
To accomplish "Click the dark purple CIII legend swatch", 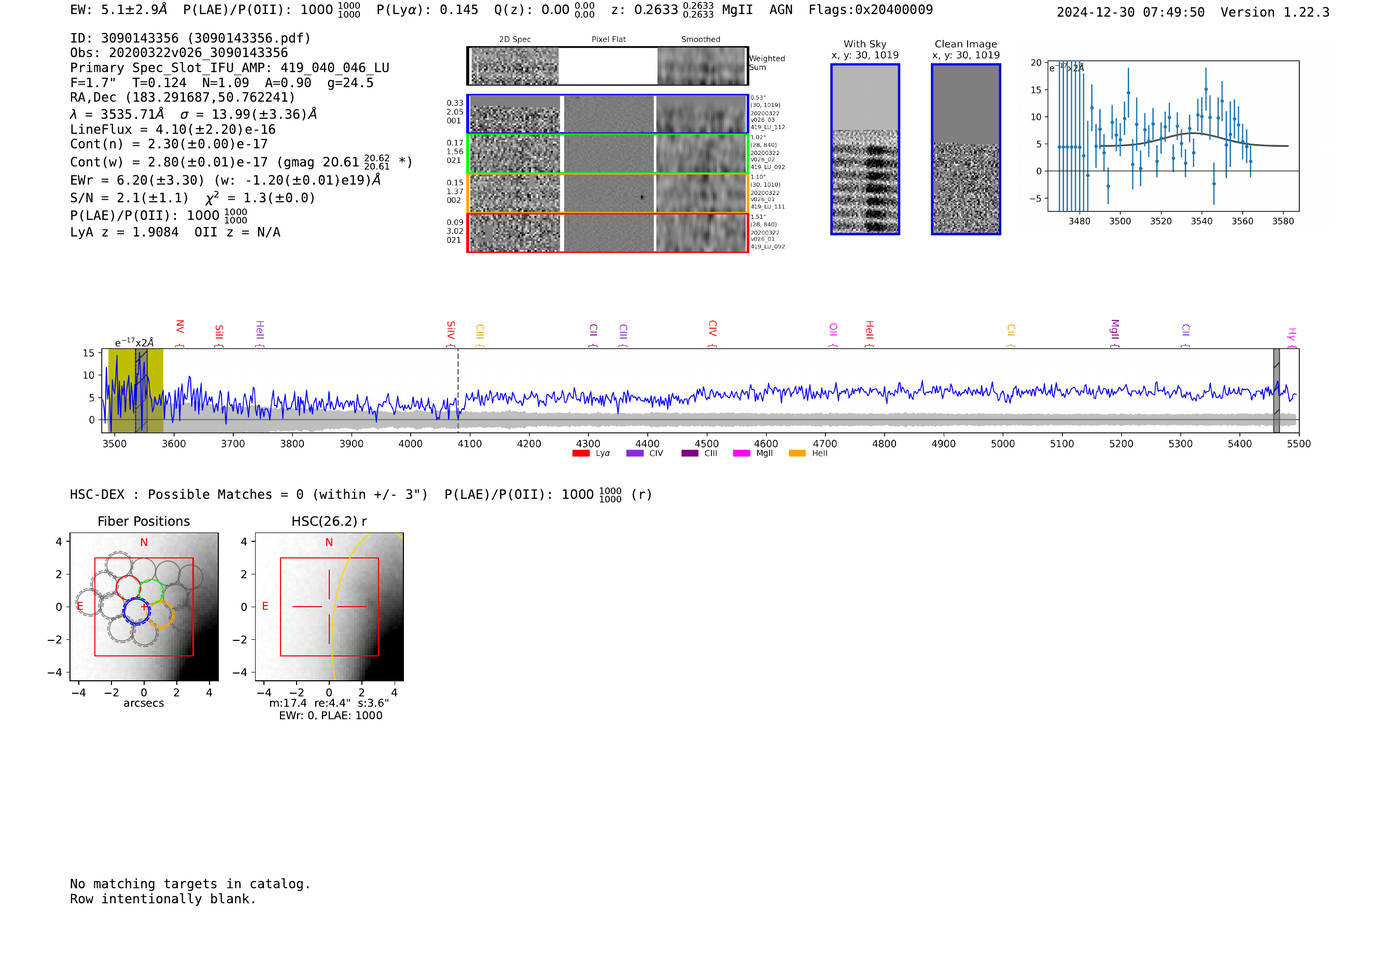I will 690,454.
